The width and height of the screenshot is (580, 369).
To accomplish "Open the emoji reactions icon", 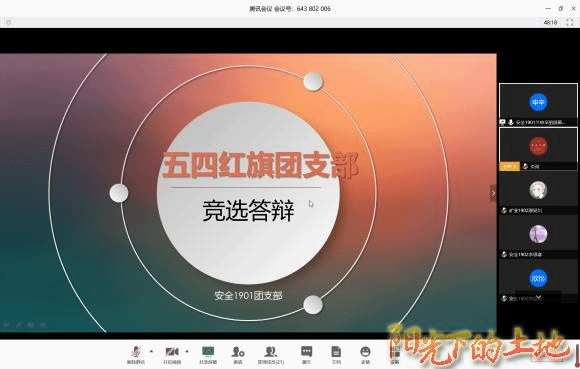I will pyautogui.click(x=365, y=355).
